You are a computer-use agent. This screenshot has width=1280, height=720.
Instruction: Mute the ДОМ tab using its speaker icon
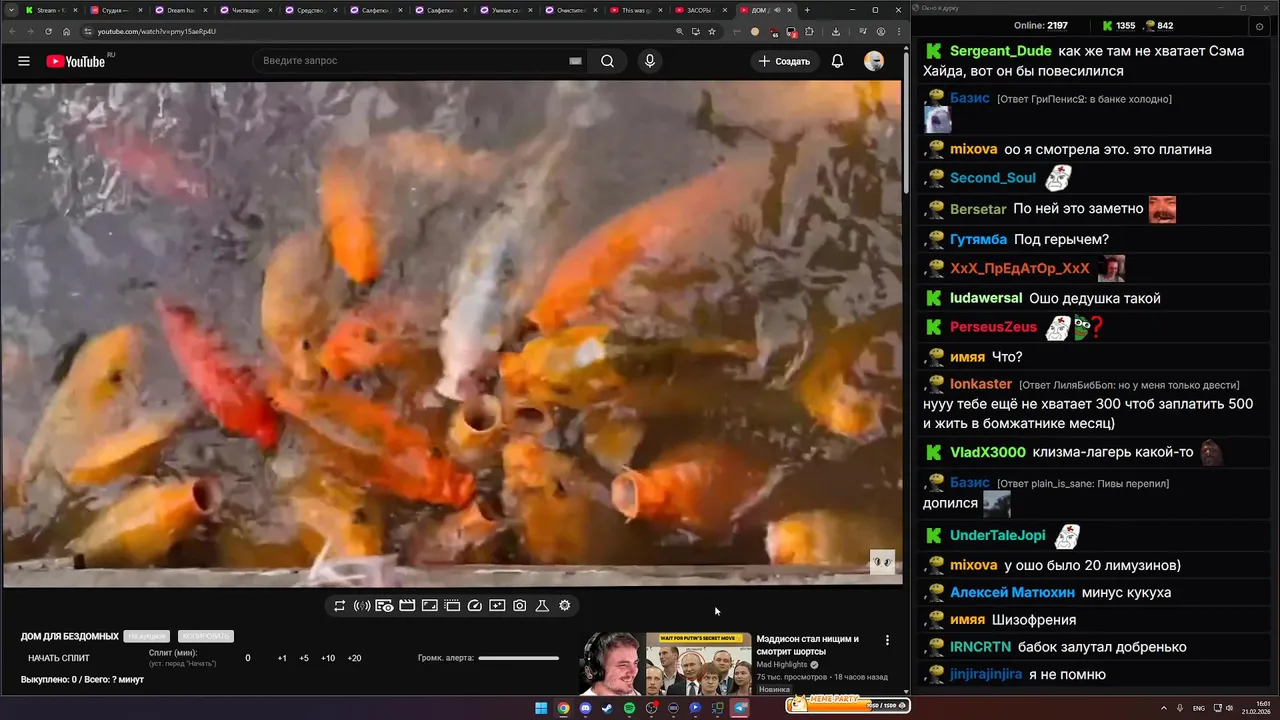(776, 10)
